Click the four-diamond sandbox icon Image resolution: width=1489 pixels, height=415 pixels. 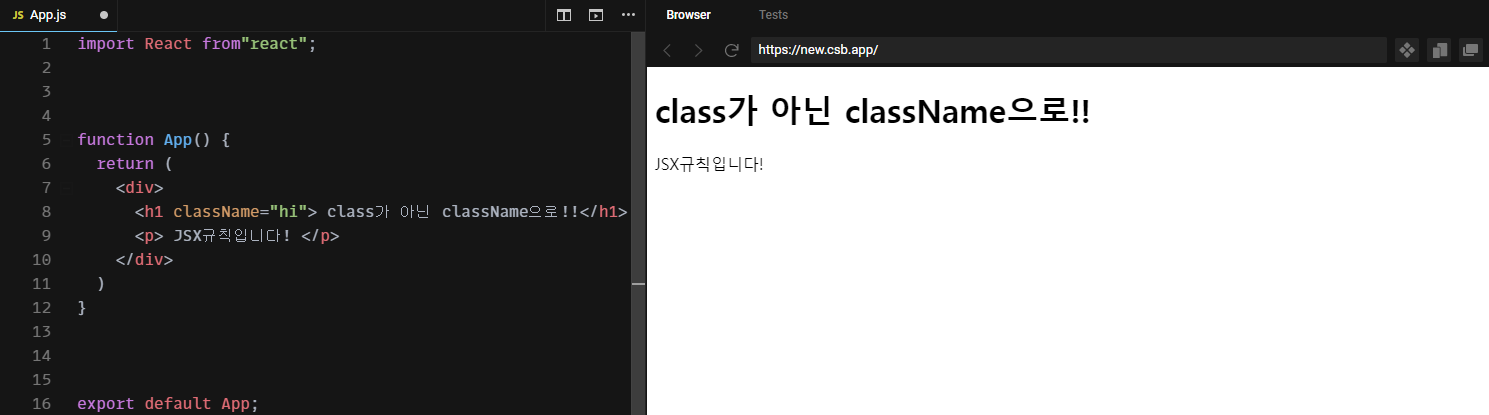pos(1406,50)
